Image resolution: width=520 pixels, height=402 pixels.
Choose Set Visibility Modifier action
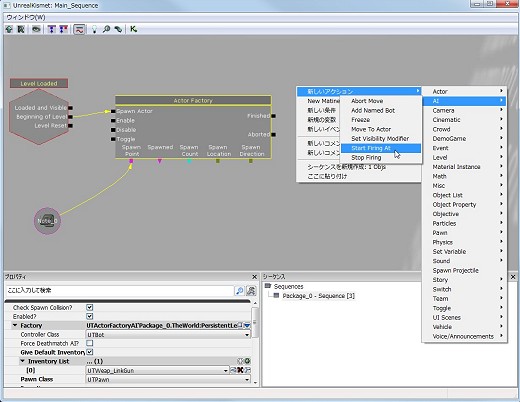tap(381, 139)
